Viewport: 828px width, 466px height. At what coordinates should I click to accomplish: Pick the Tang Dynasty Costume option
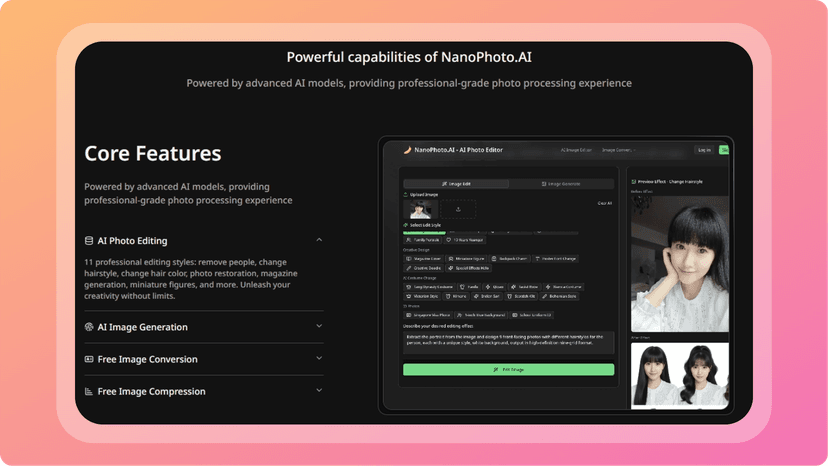(x=430, y=287)
